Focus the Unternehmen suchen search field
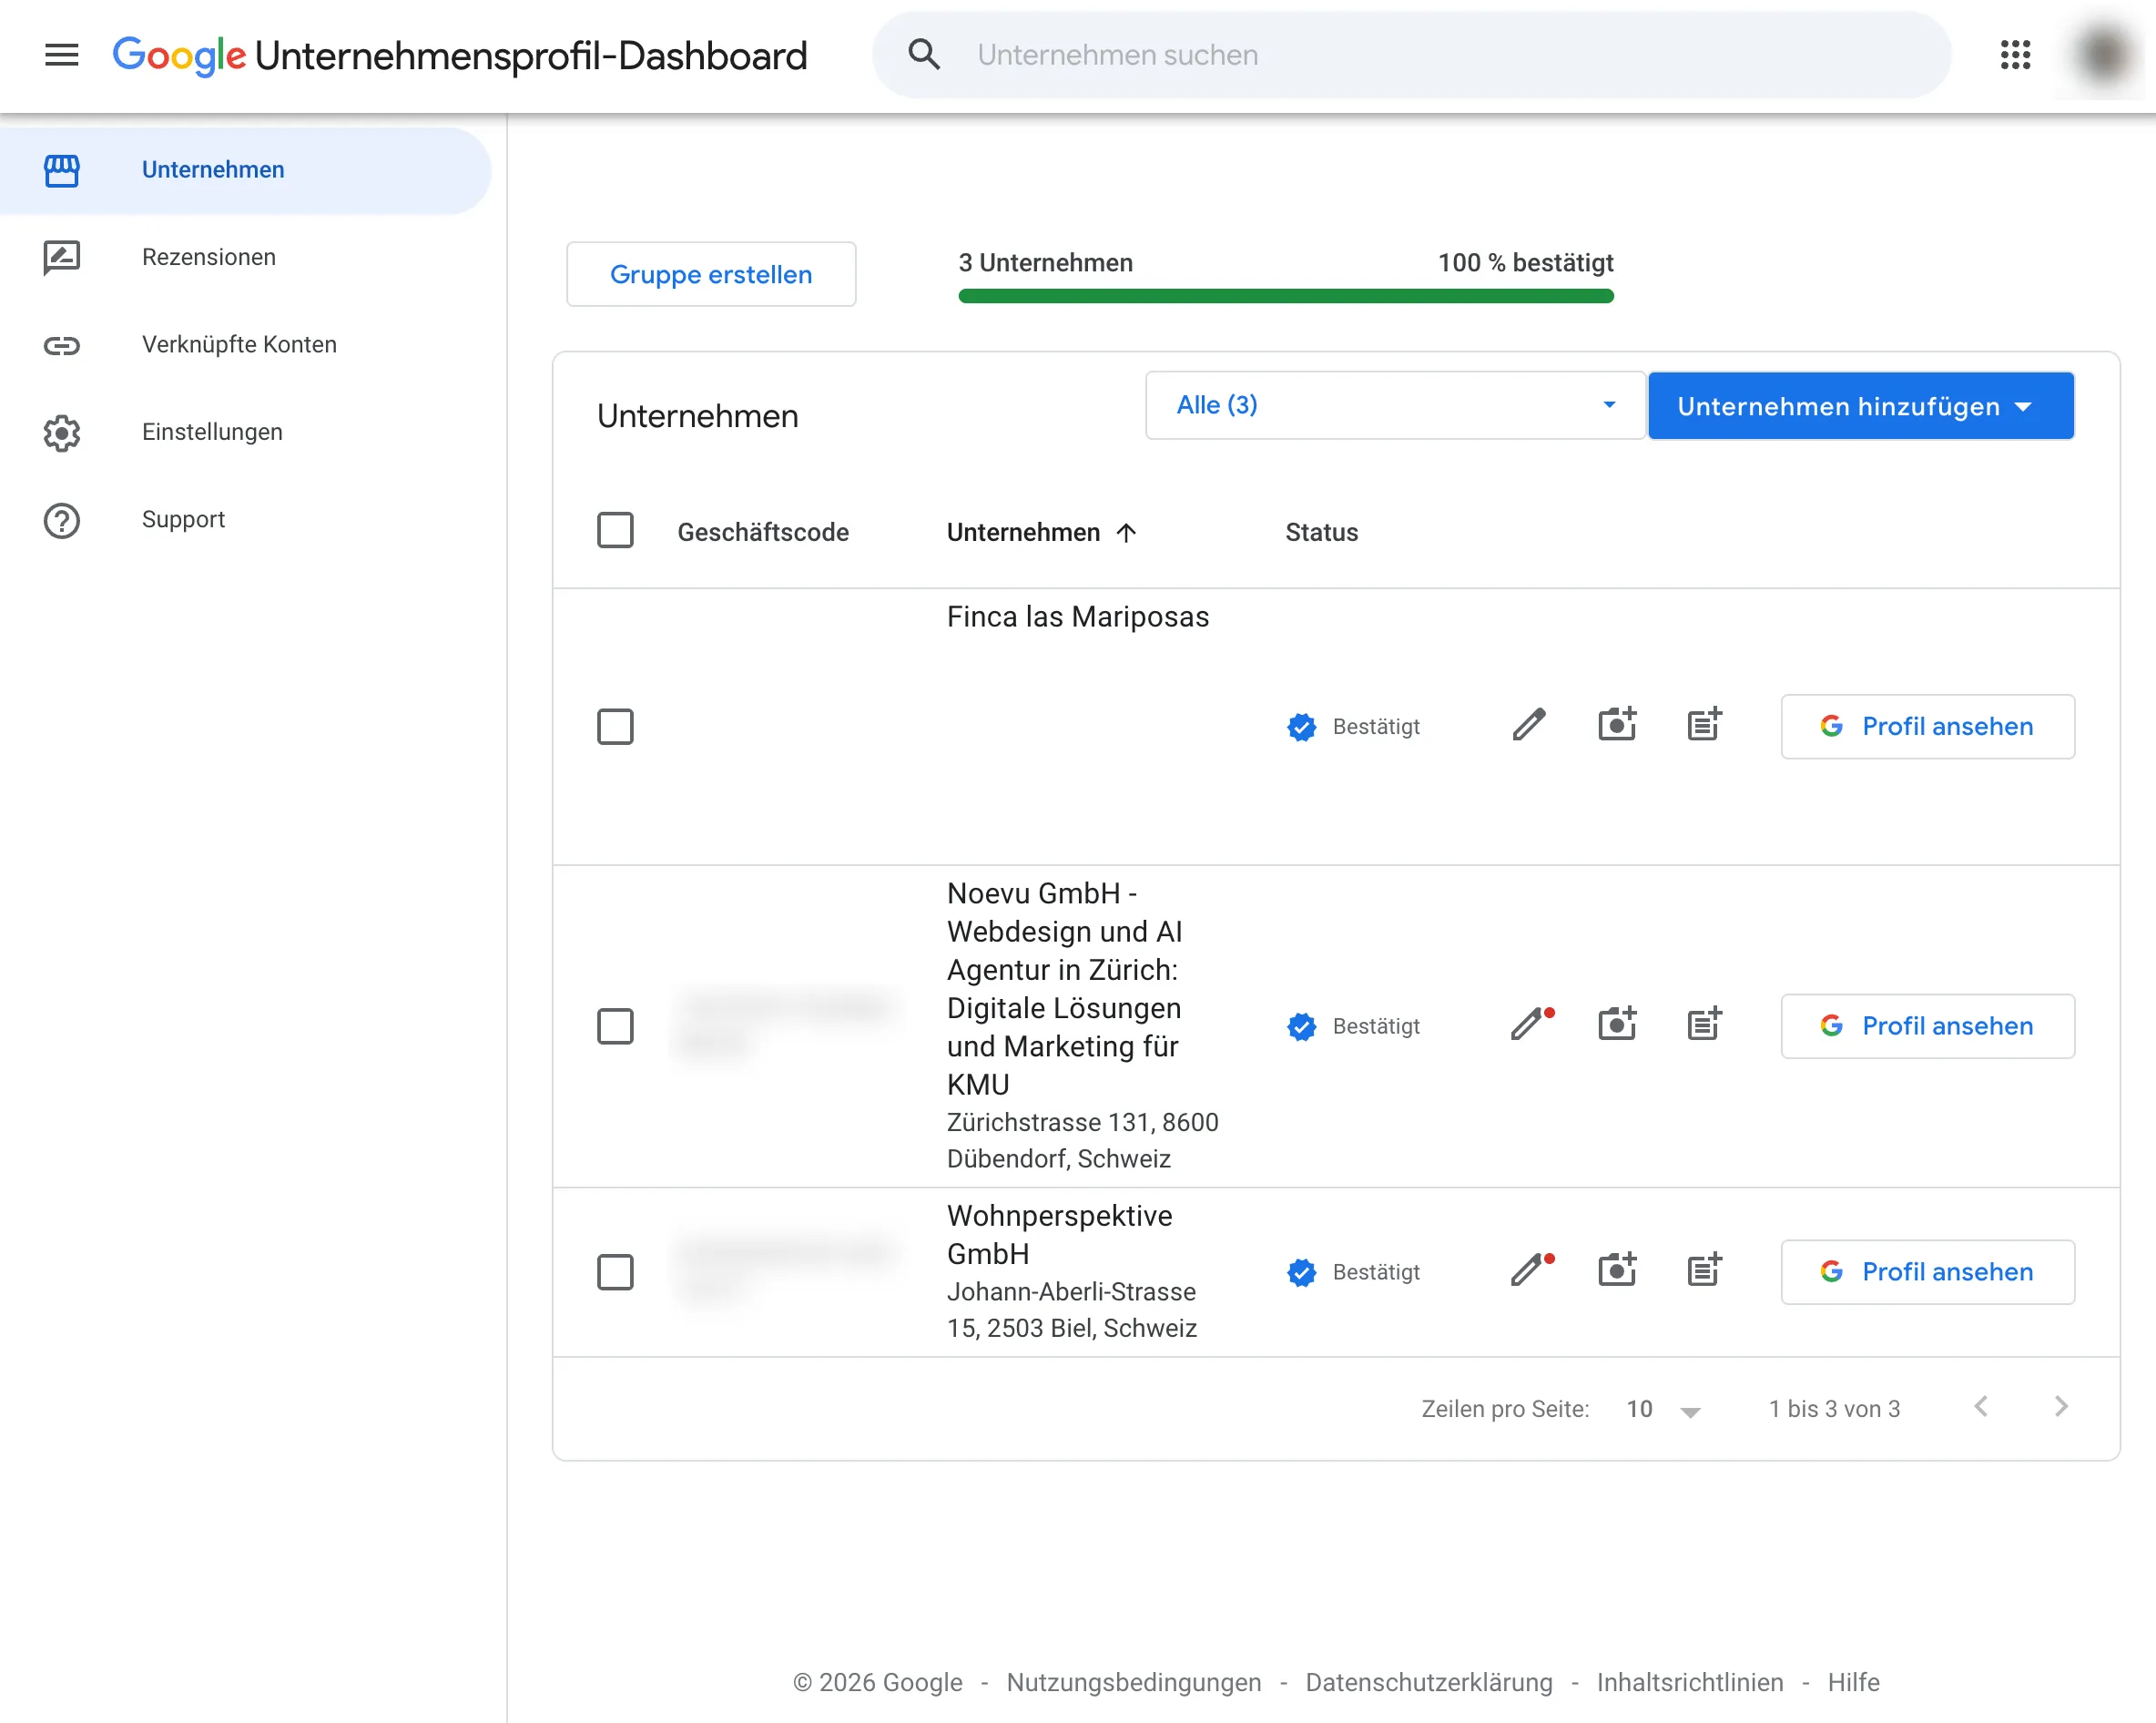Screen dimensions: 2156x1723 [1410, 55]
